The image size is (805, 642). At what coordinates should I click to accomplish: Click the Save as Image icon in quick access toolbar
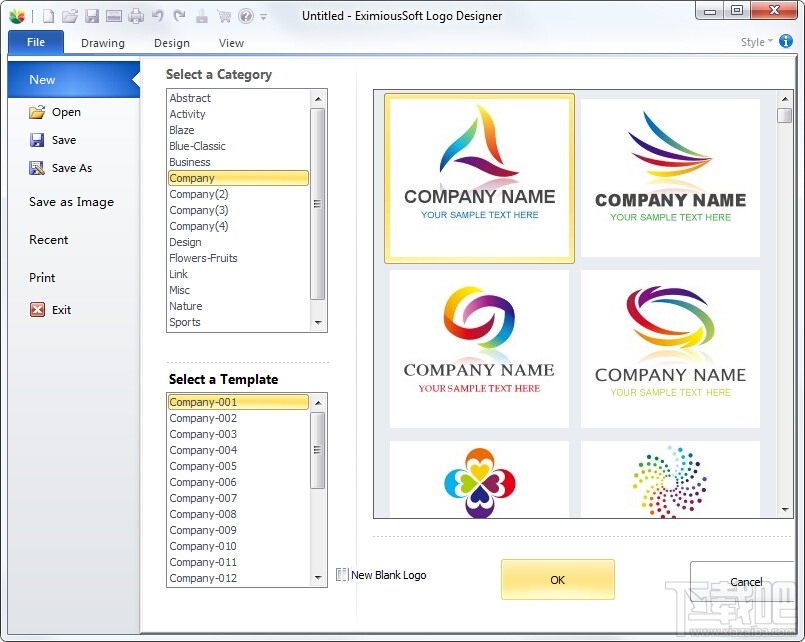113,16
